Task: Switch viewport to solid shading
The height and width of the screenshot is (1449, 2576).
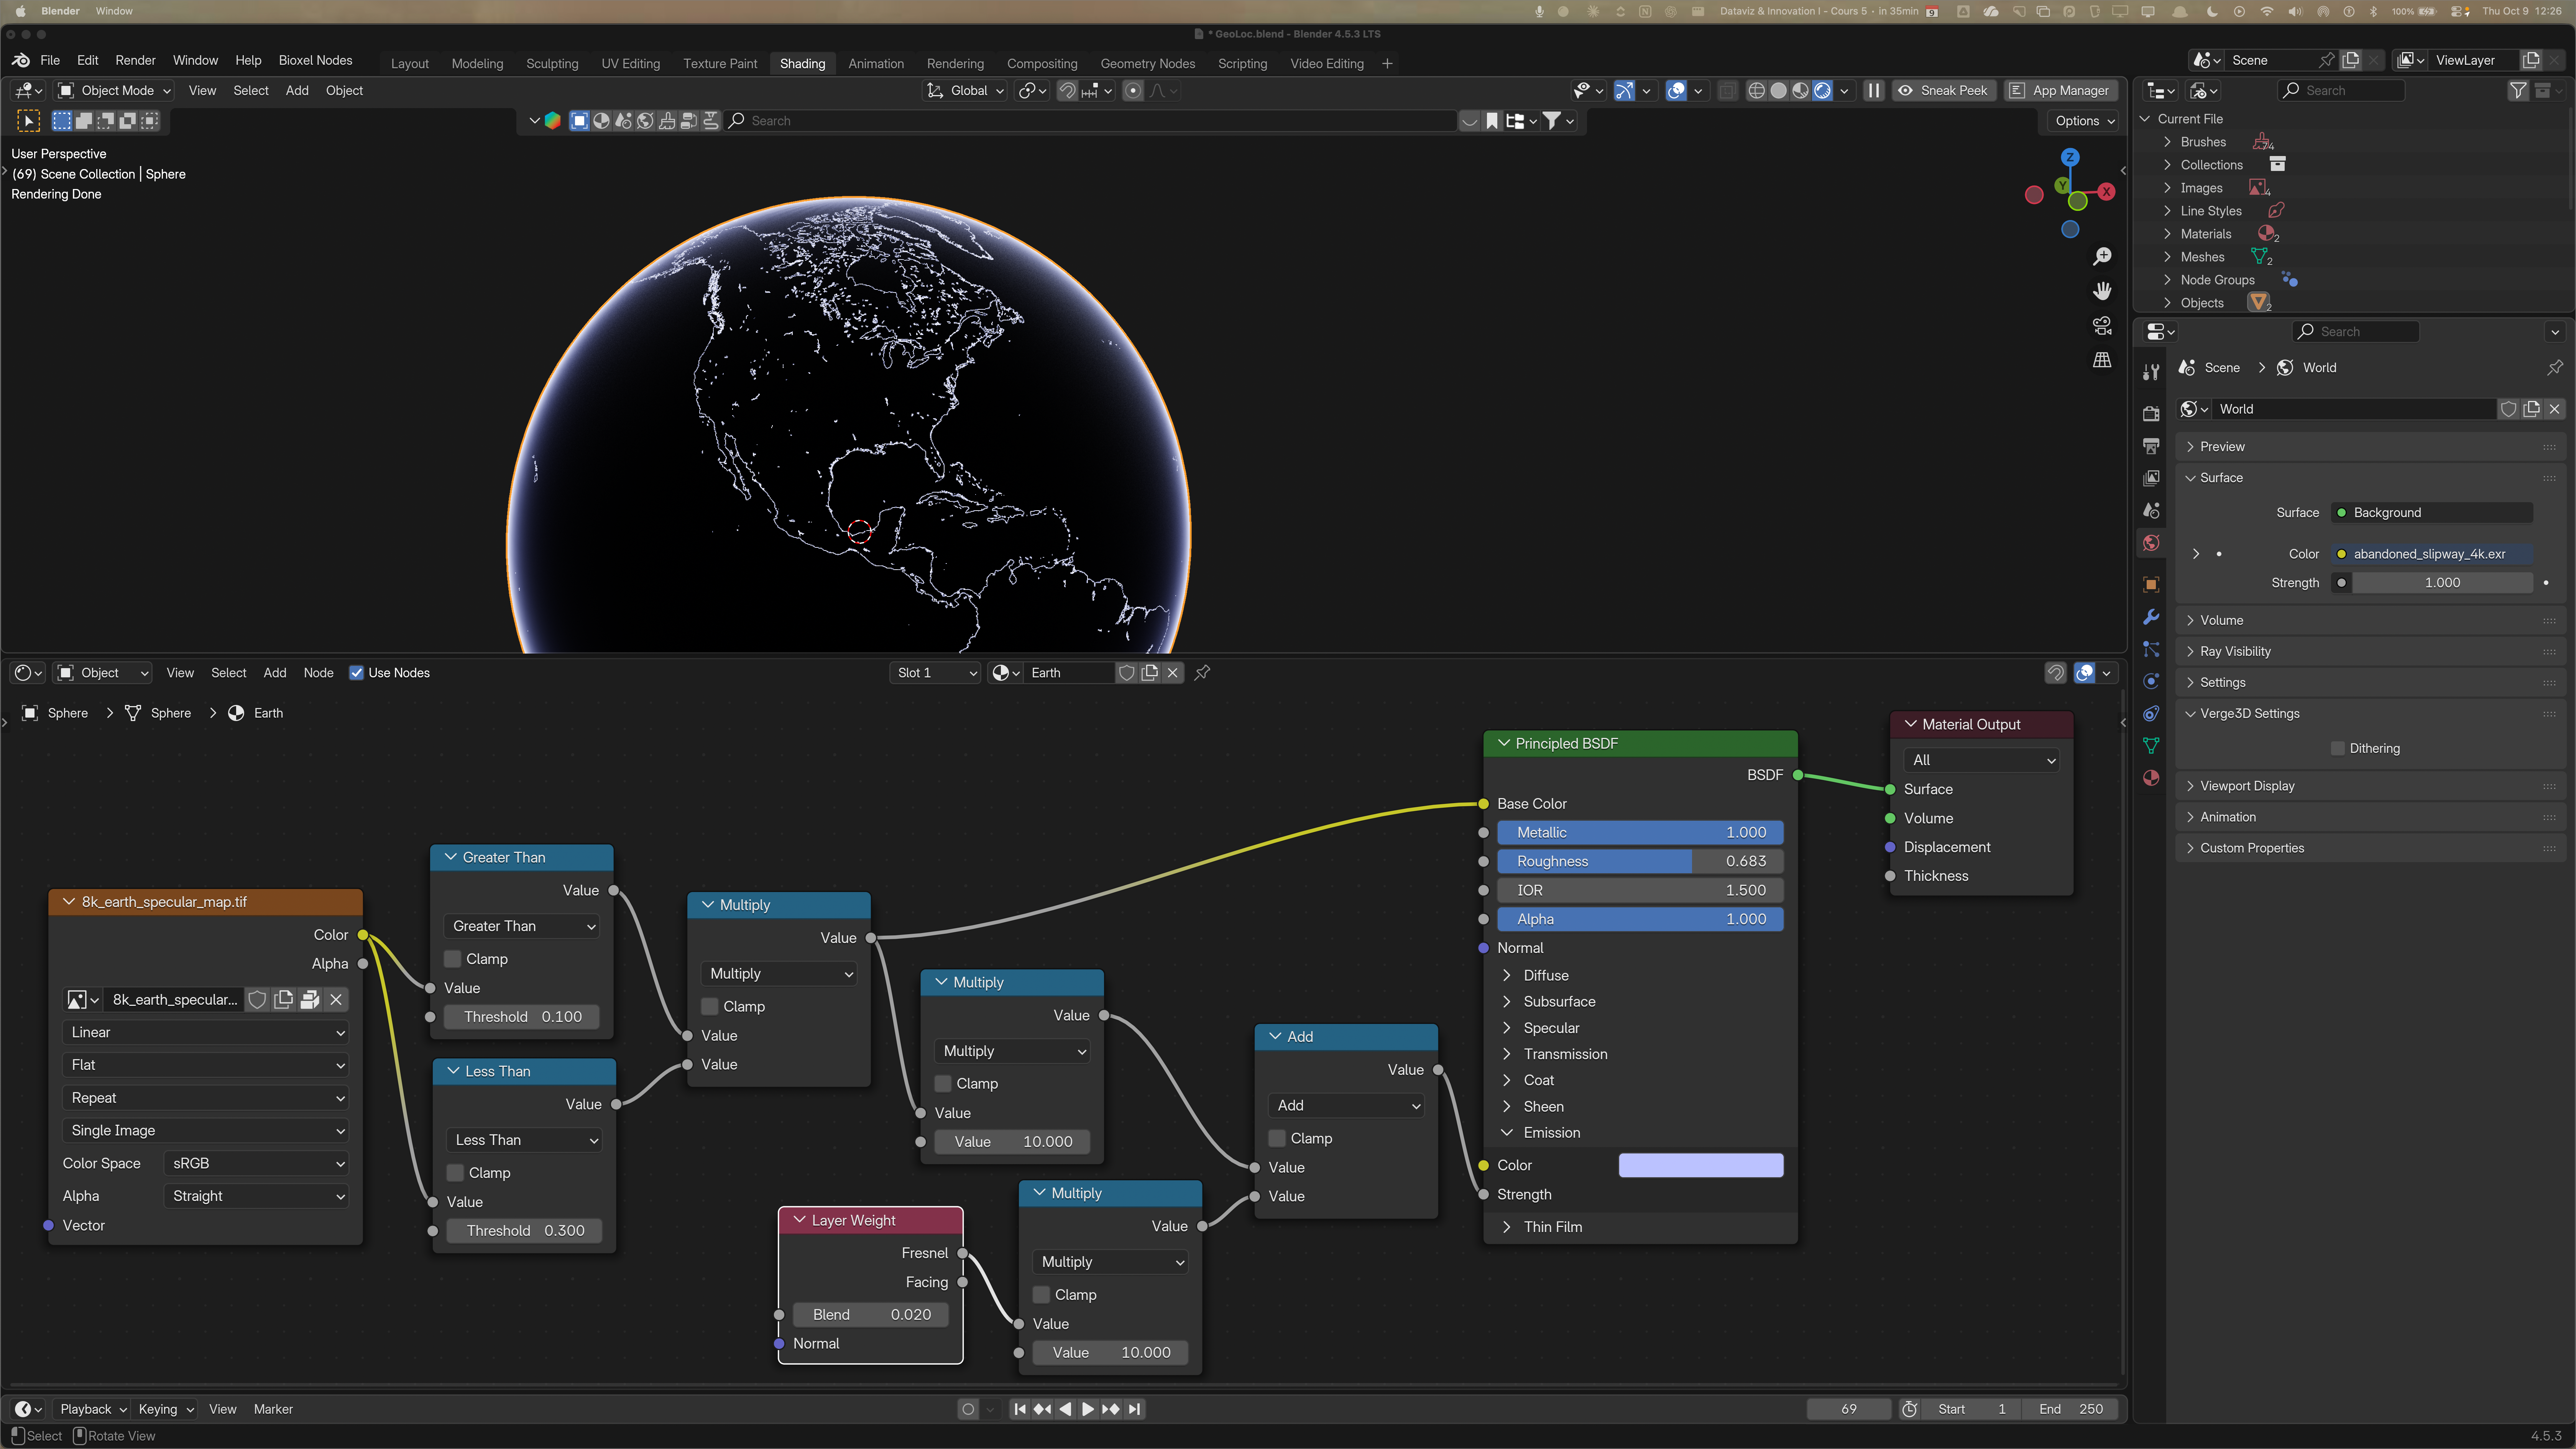Action: (1778, 91)
